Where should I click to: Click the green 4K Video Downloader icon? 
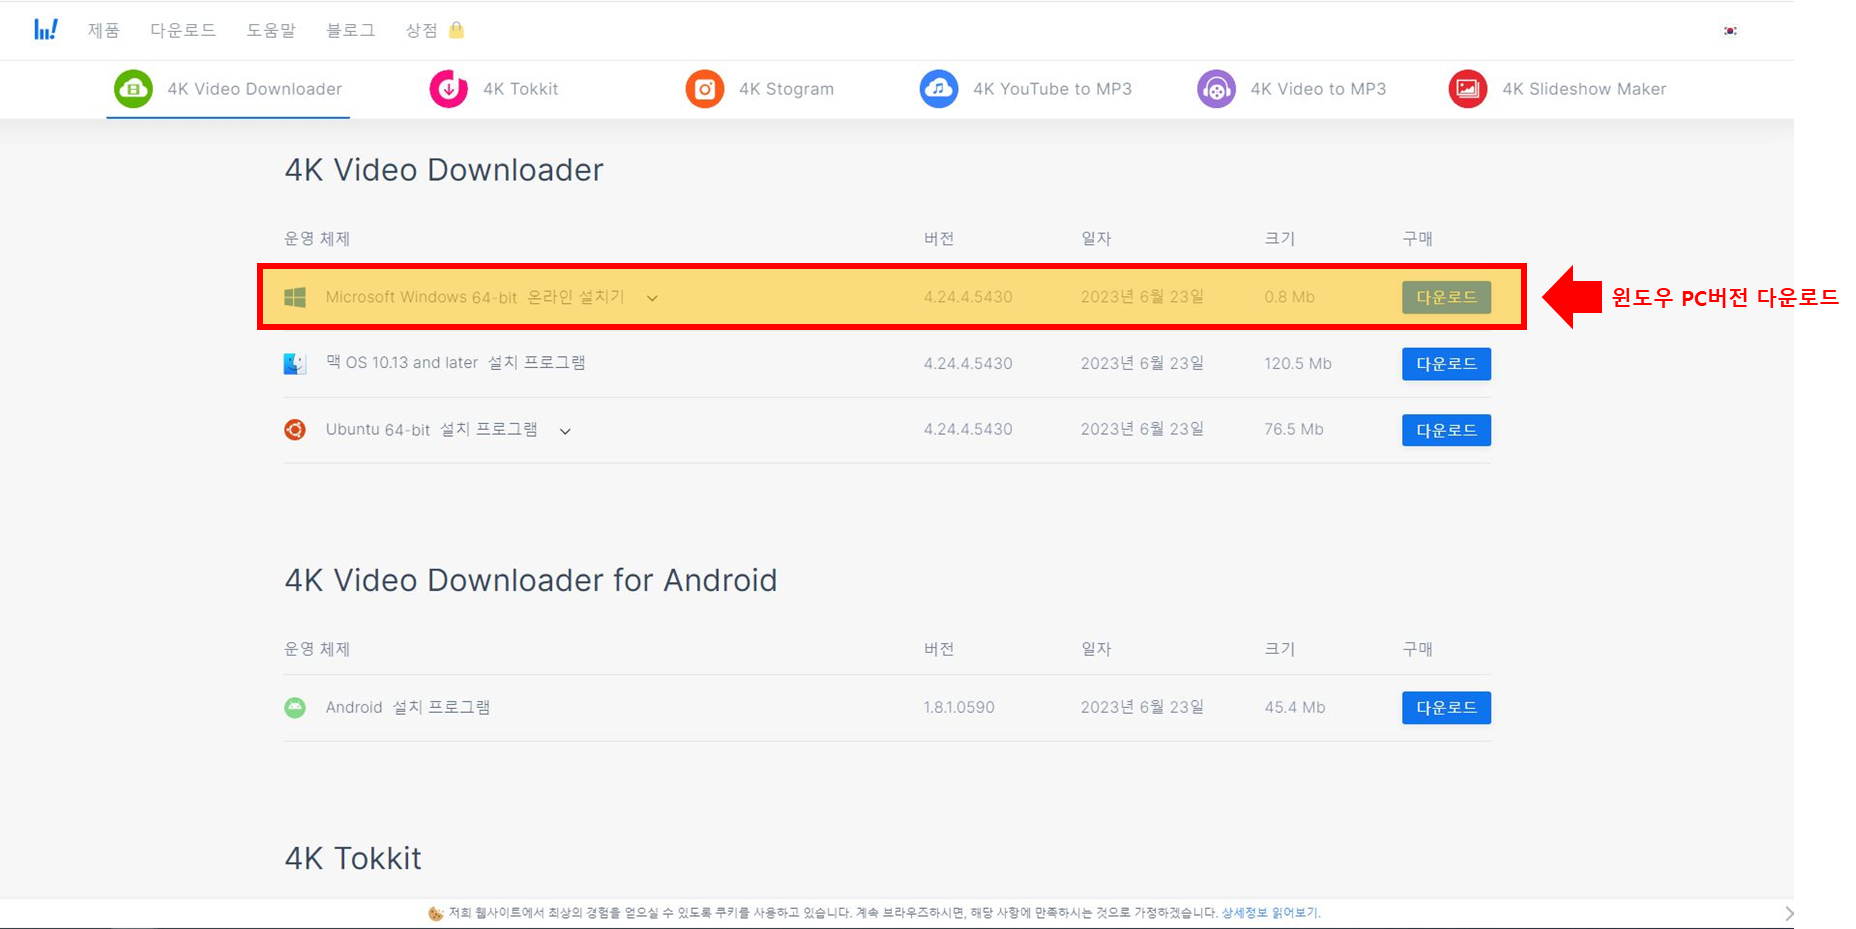[x=133, y=89]
